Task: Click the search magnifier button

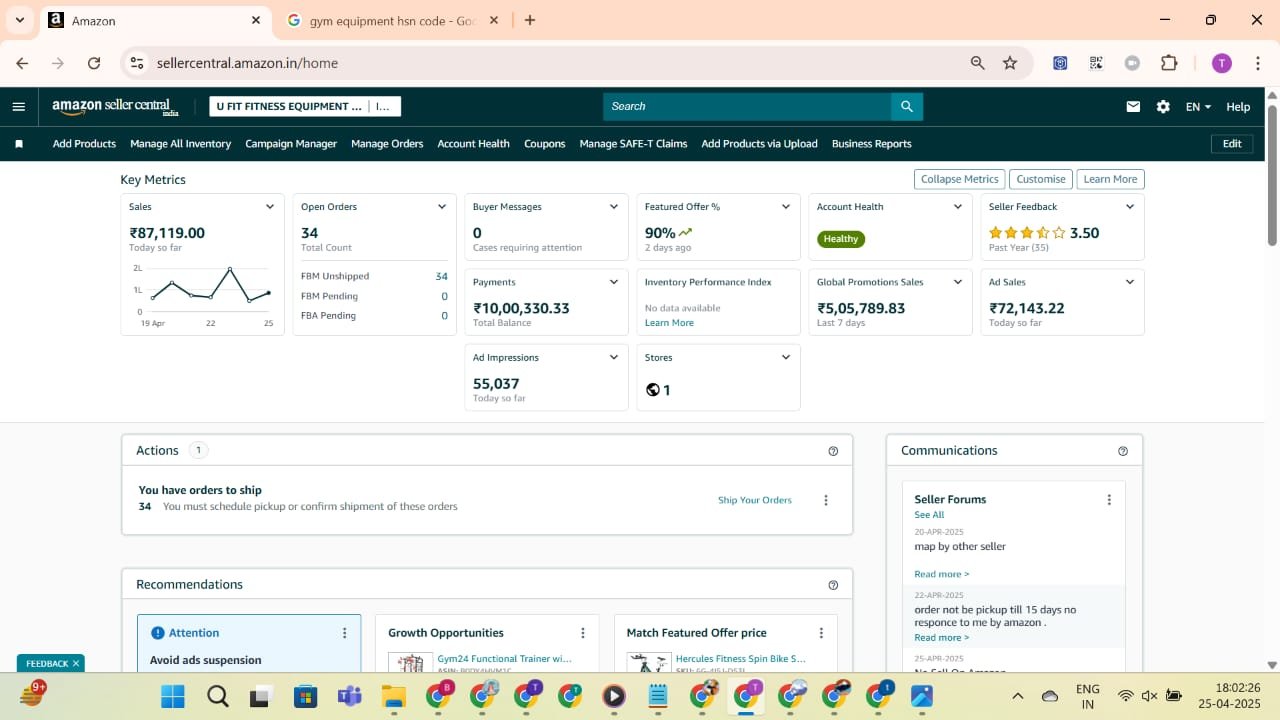Action: pyautogui.click(x=906, y=106)
